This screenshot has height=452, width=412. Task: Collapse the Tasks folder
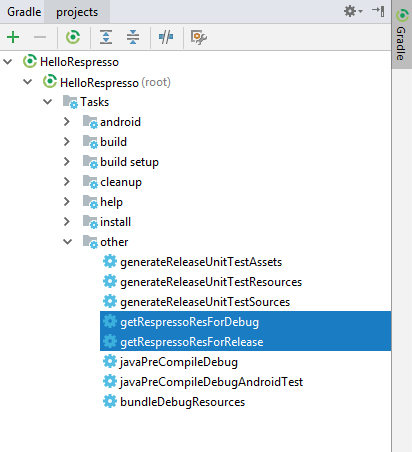(48, 102)
